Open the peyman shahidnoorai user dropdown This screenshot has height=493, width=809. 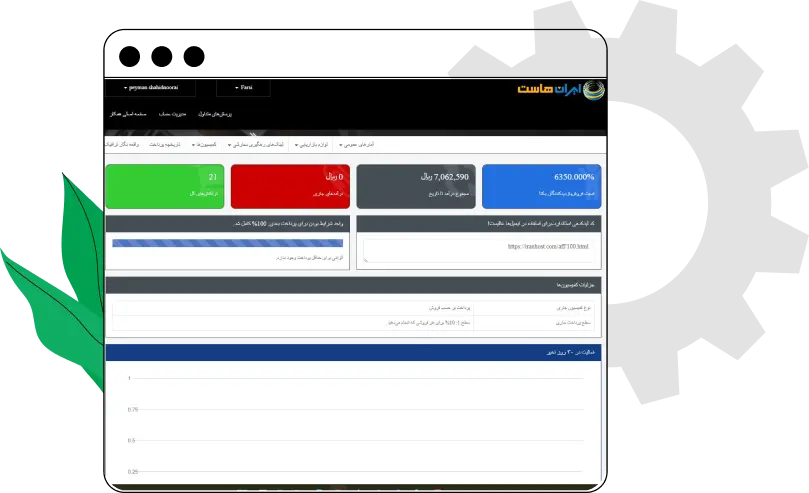click(150, 87)
